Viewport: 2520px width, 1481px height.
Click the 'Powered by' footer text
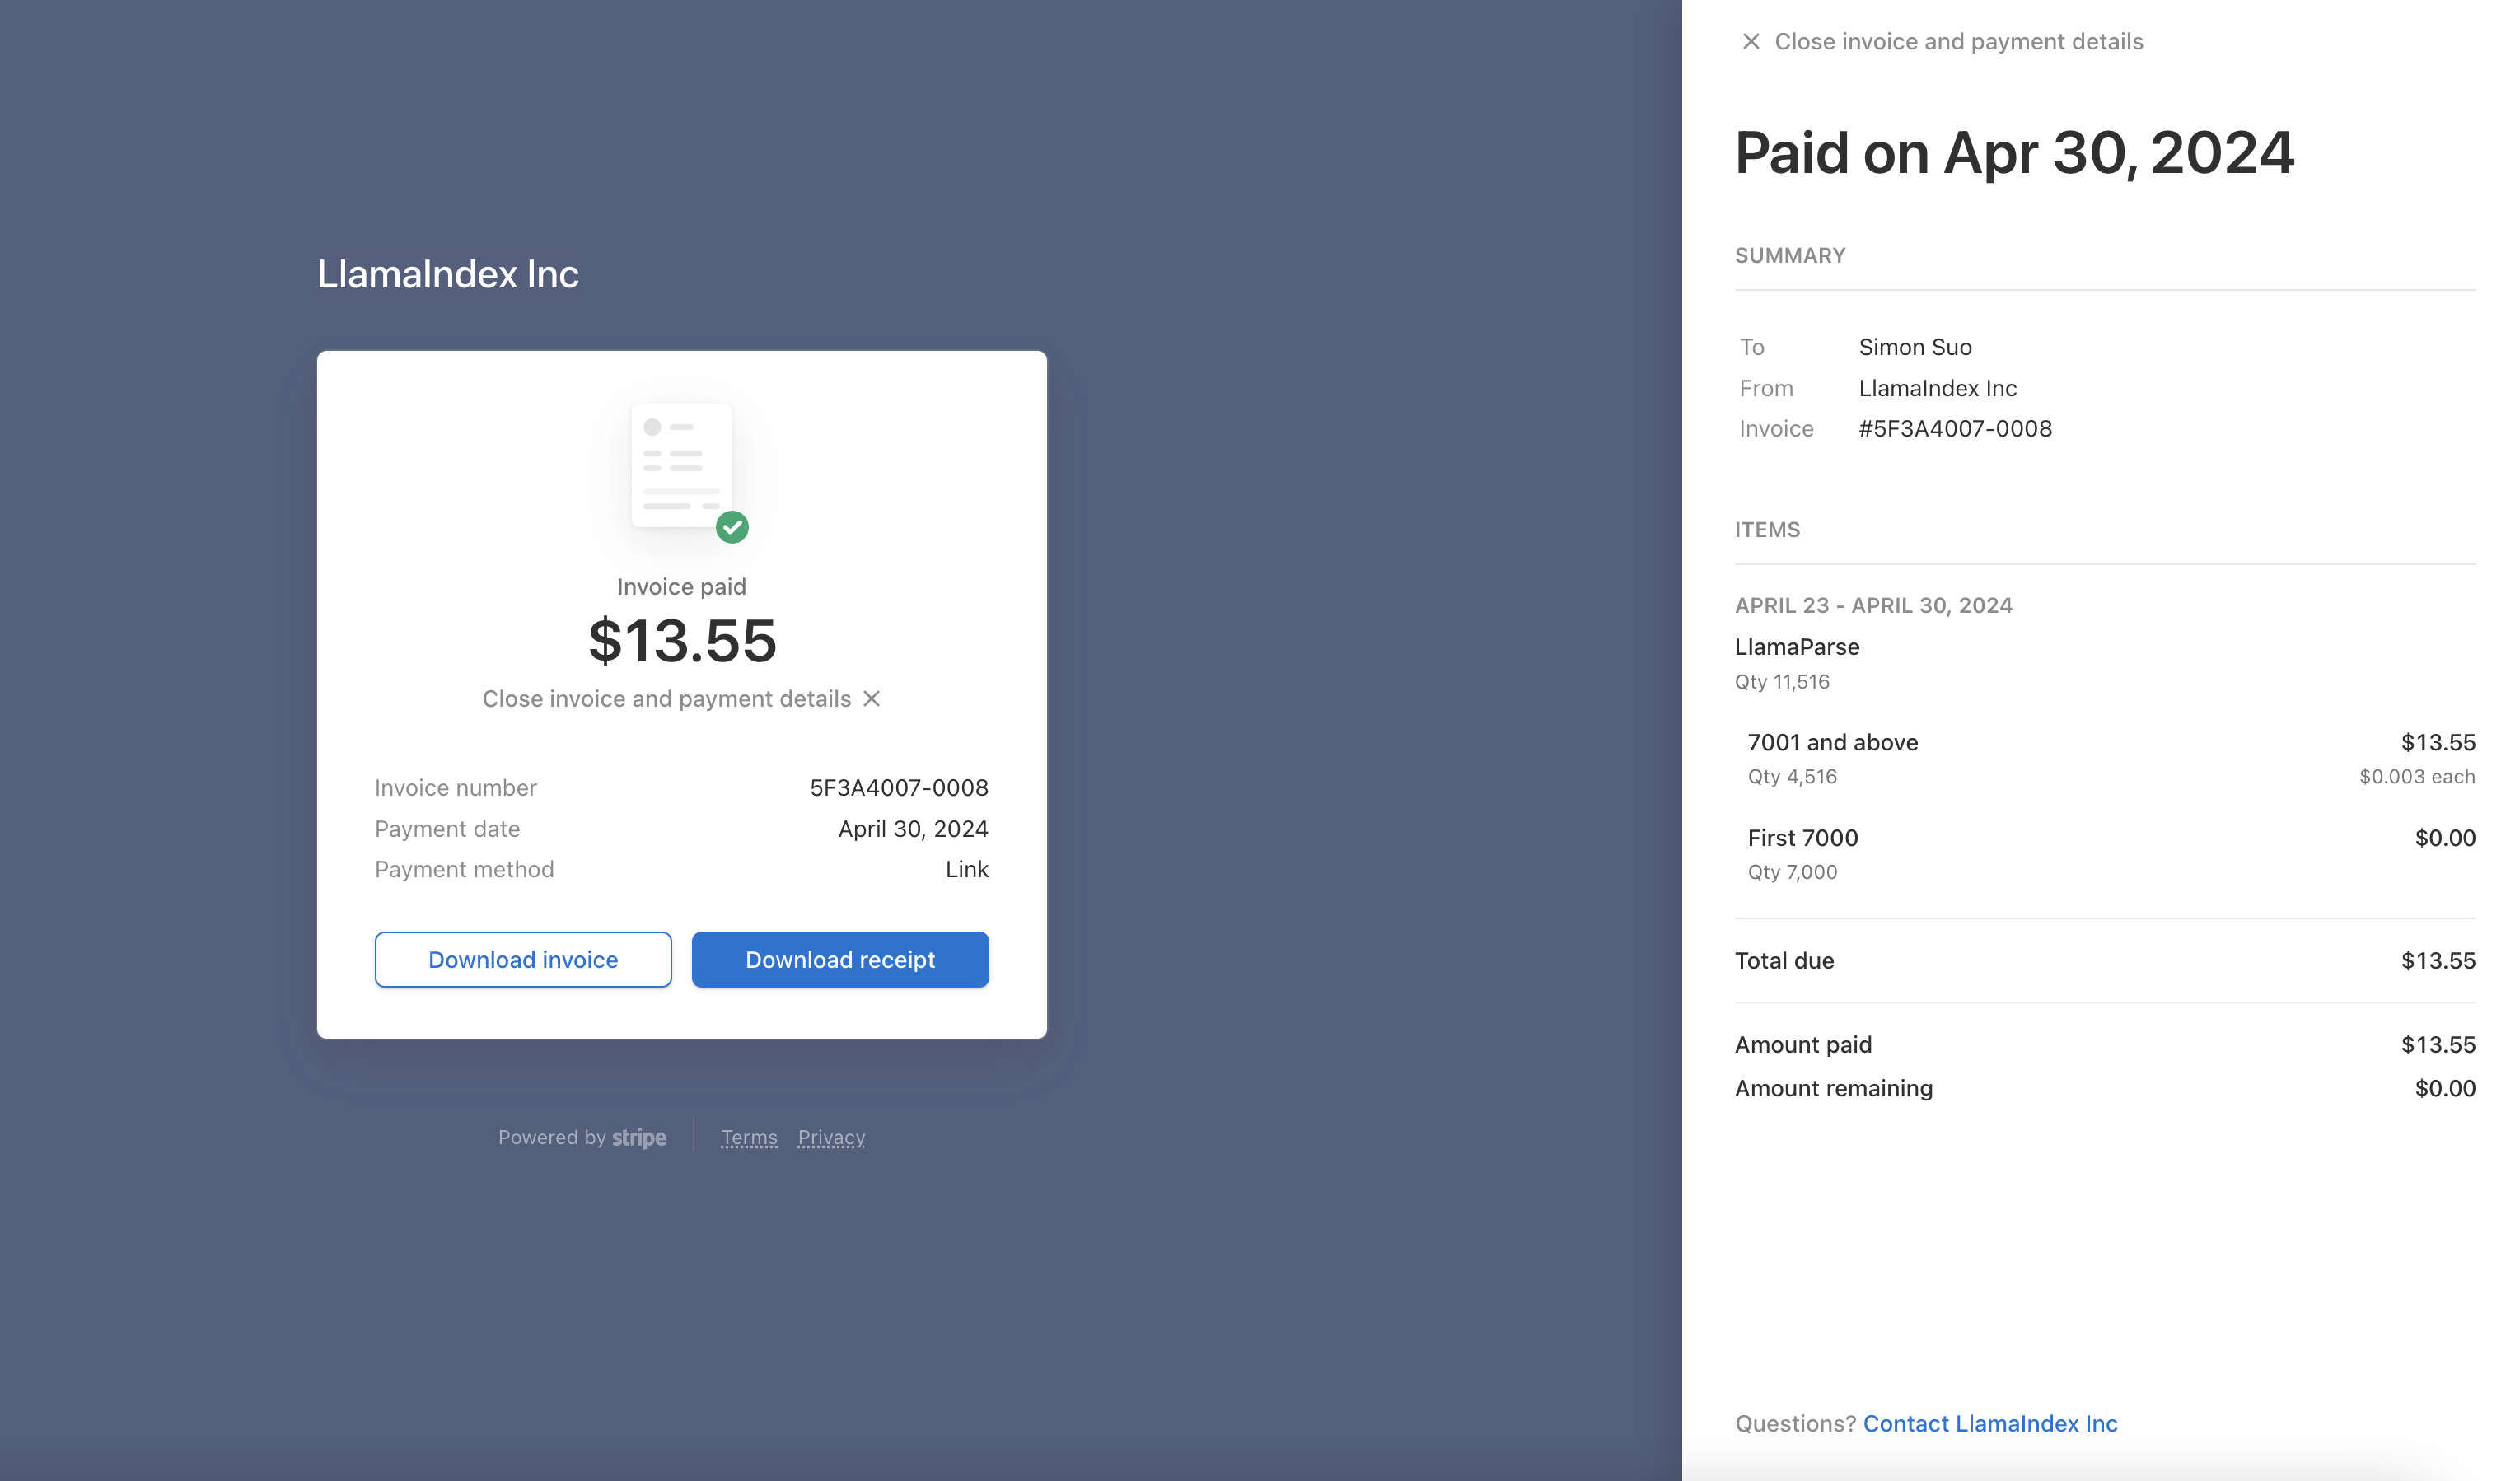click(552, 1137)
